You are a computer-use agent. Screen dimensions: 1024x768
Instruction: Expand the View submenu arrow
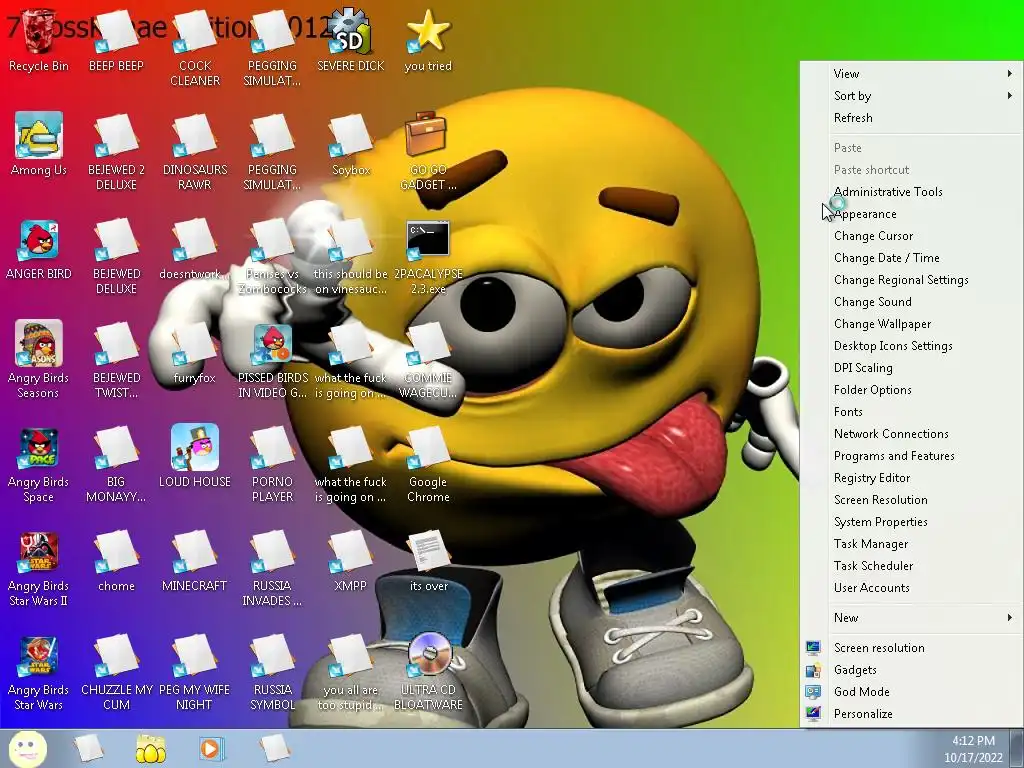pos(1010,74)
